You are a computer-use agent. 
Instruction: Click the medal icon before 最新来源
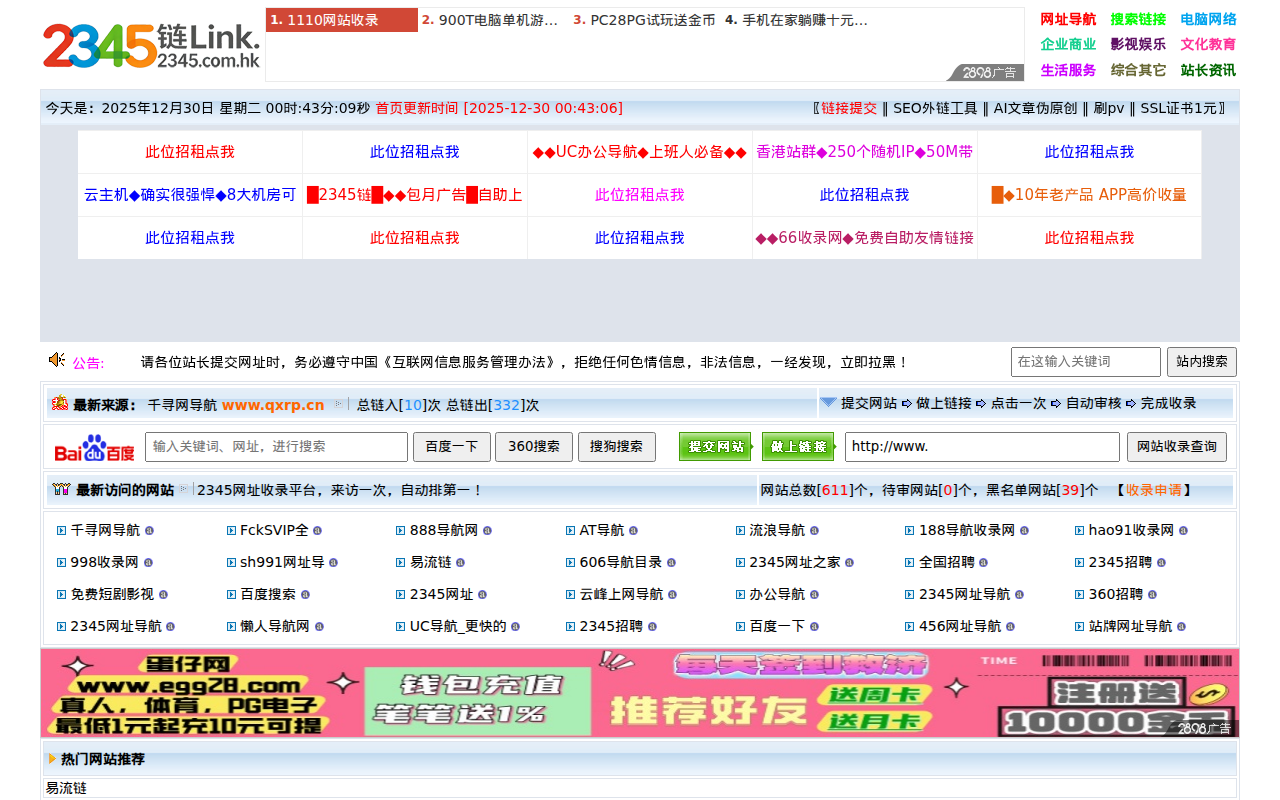coord(60,403)
